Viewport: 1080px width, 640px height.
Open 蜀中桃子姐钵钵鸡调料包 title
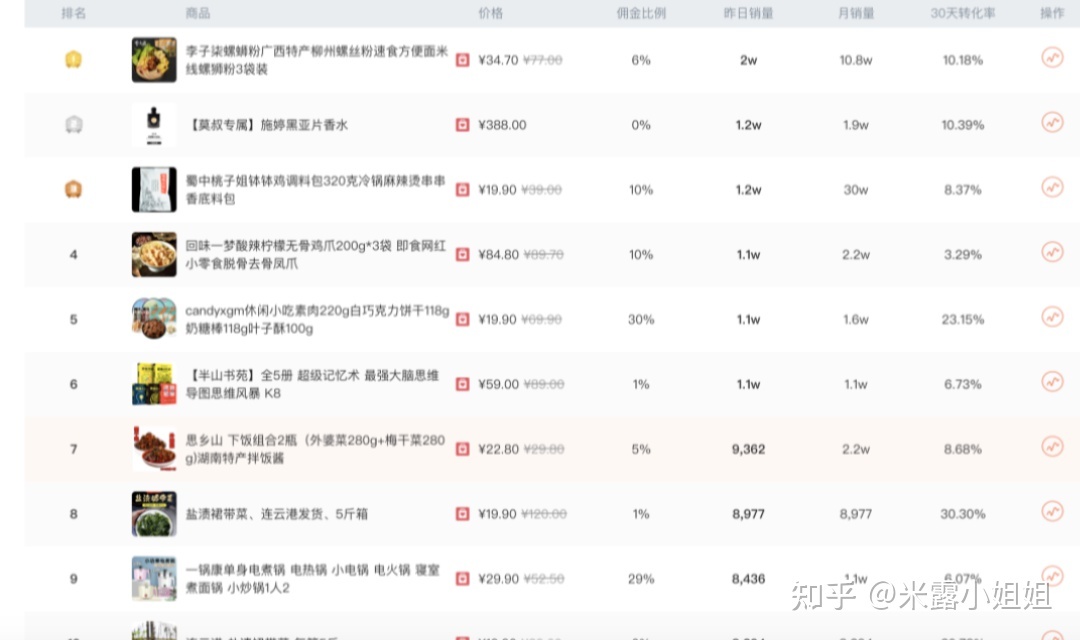pyautogui.click(x=315, y=189)
